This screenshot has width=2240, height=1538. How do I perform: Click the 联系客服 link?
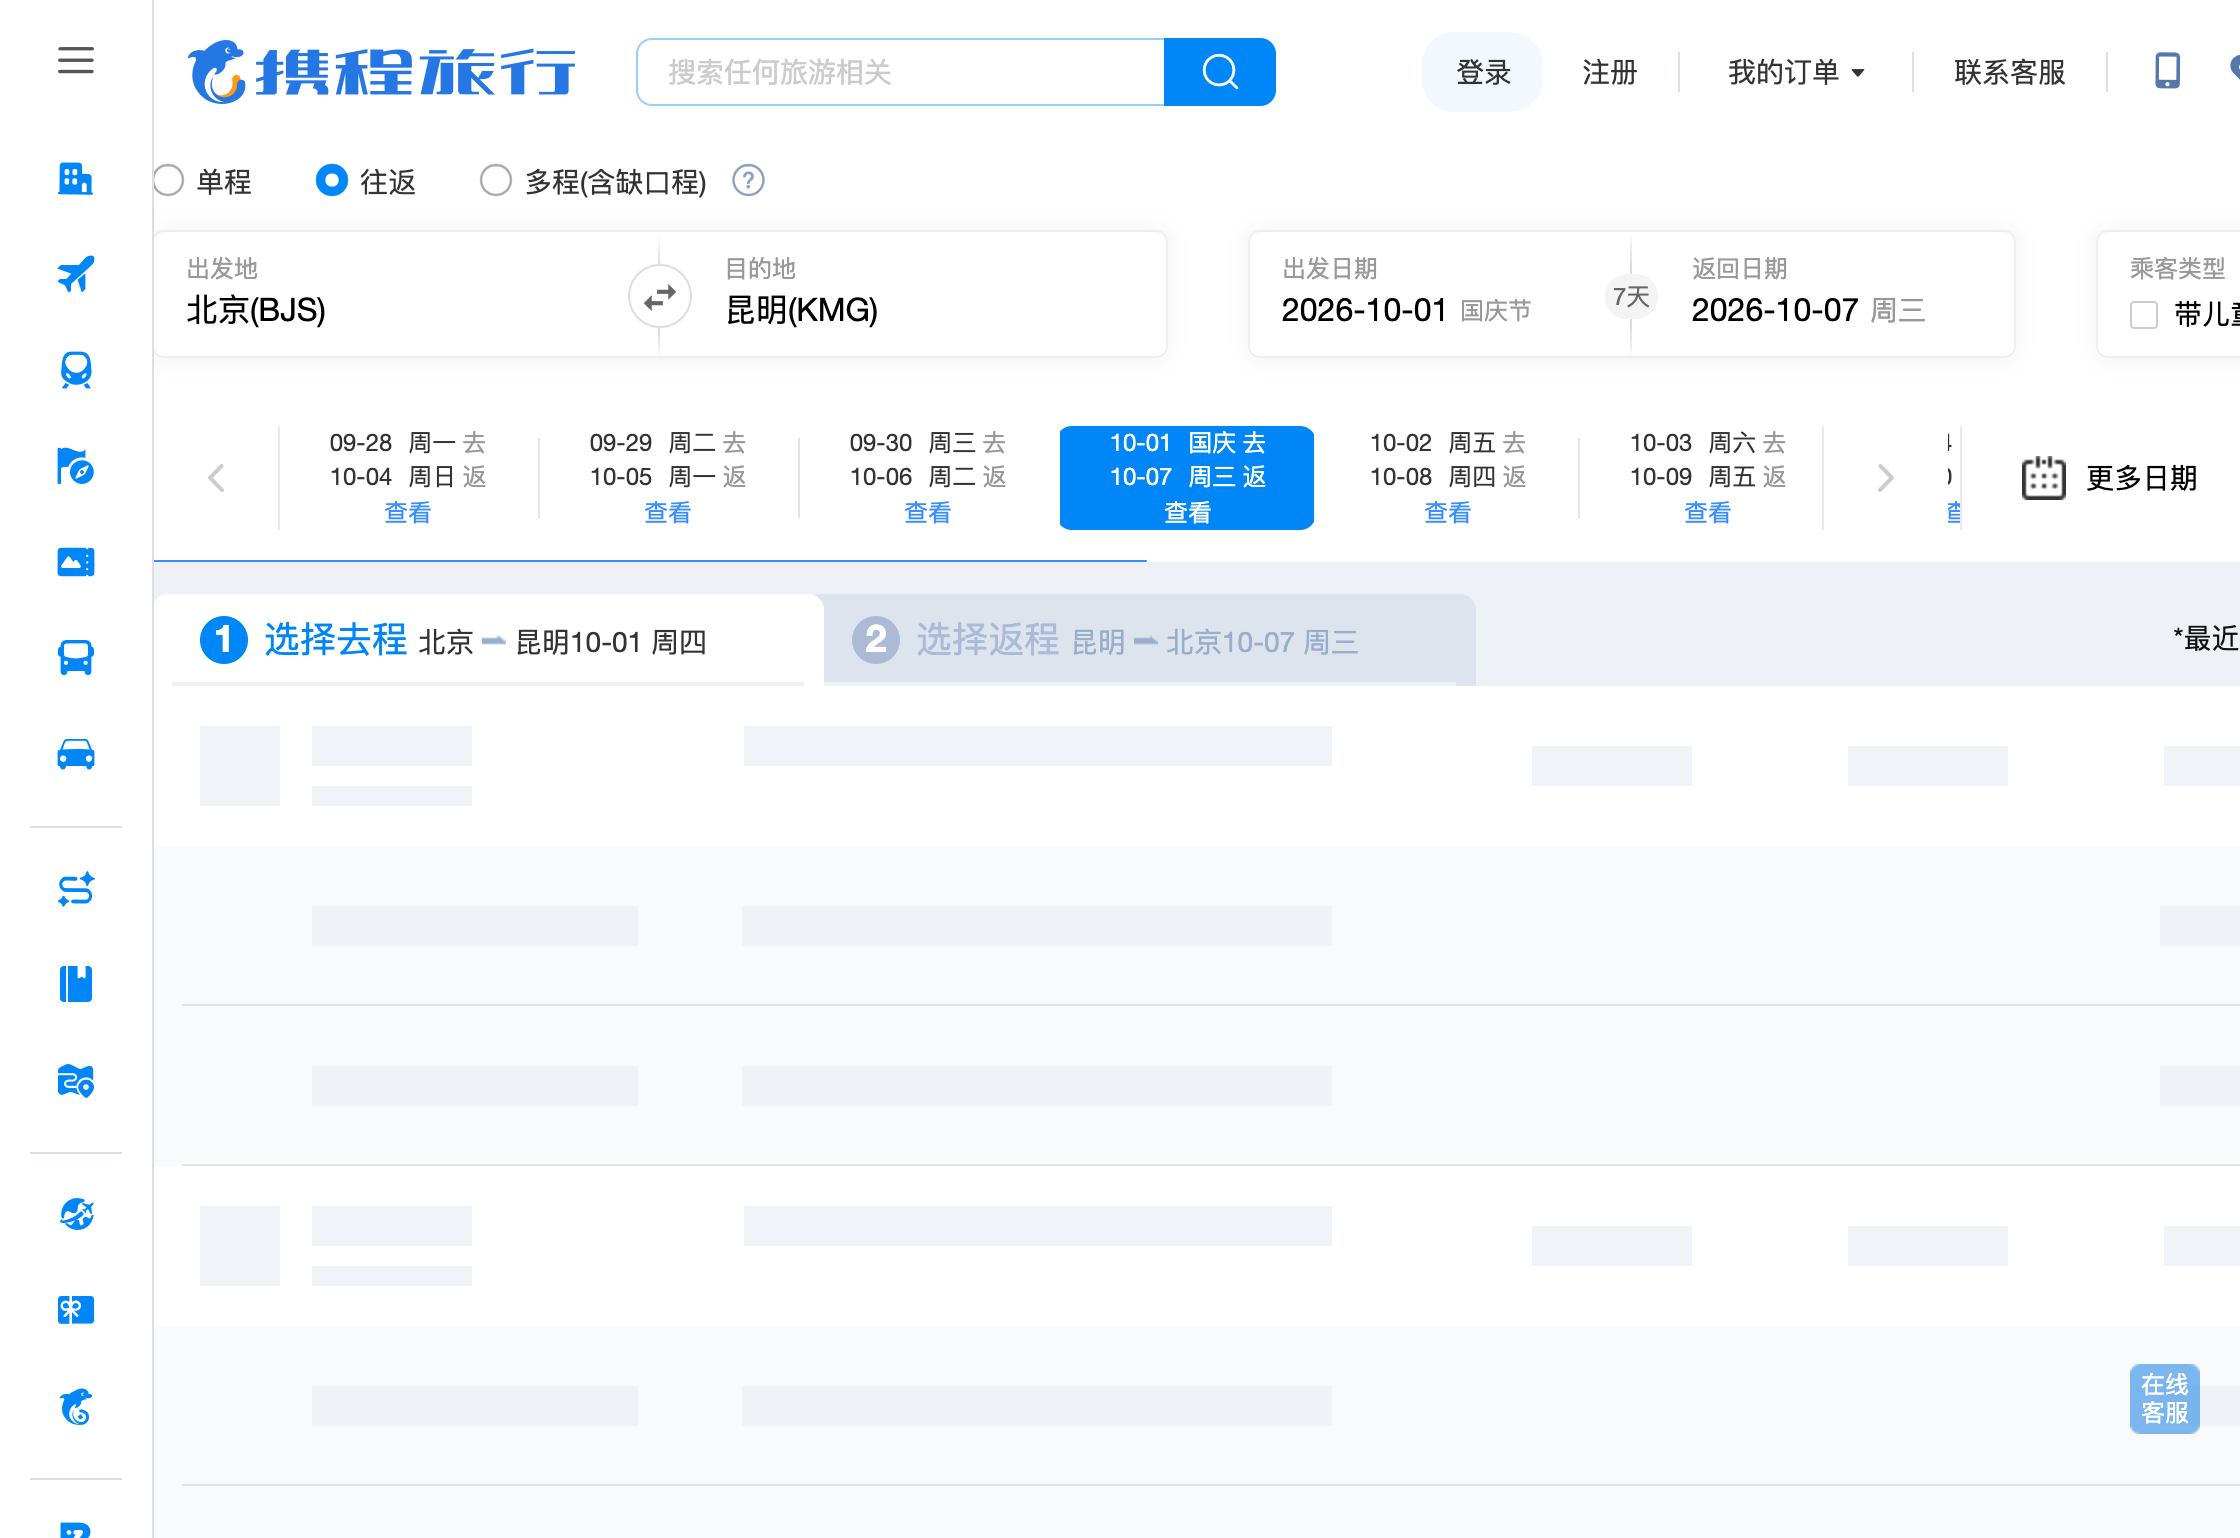click(2010, 72)
